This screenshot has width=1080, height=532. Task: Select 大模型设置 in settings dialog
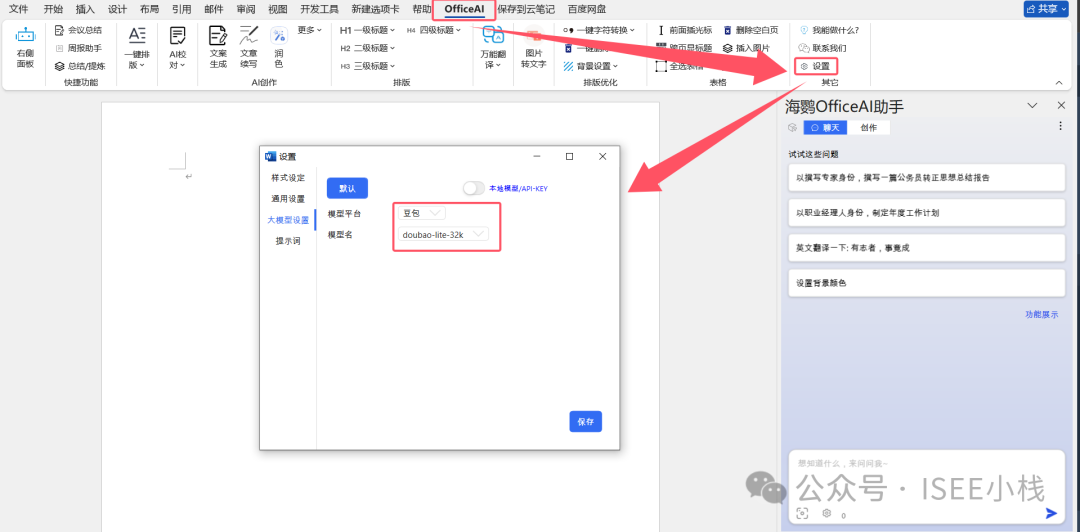288,220
